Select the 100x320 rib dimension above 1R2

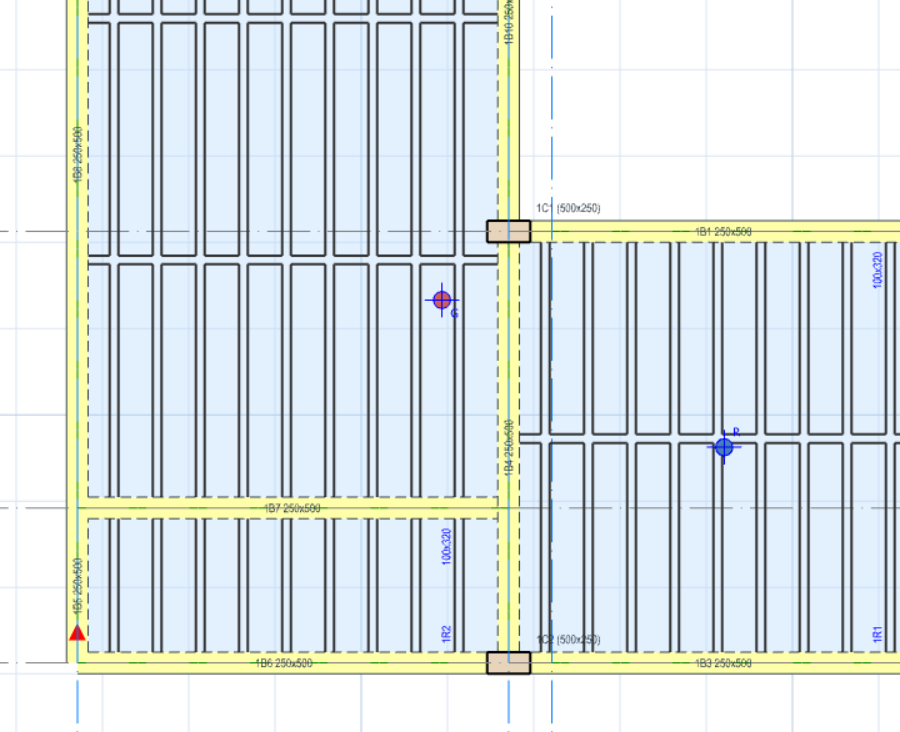click(x=447, y=547)
